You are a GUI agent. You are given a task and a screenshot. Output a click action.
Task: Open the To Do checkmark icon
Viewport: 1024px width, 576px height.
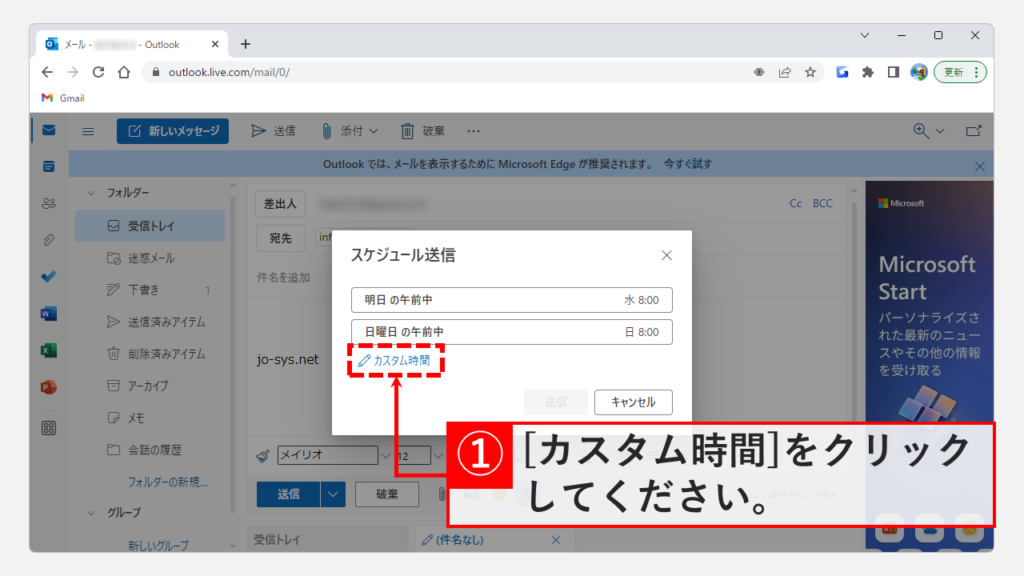click(x=48, y=277)
